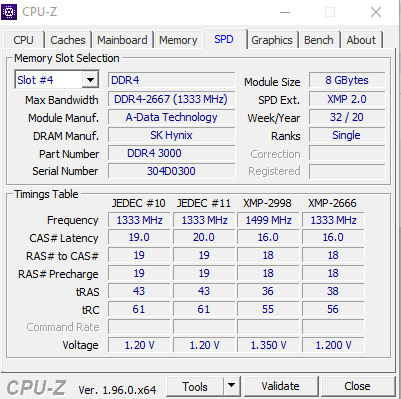This screenshot has height=399, width=401.
Task: Switch to the CPU tab
Action: click(x=23, y=40)
